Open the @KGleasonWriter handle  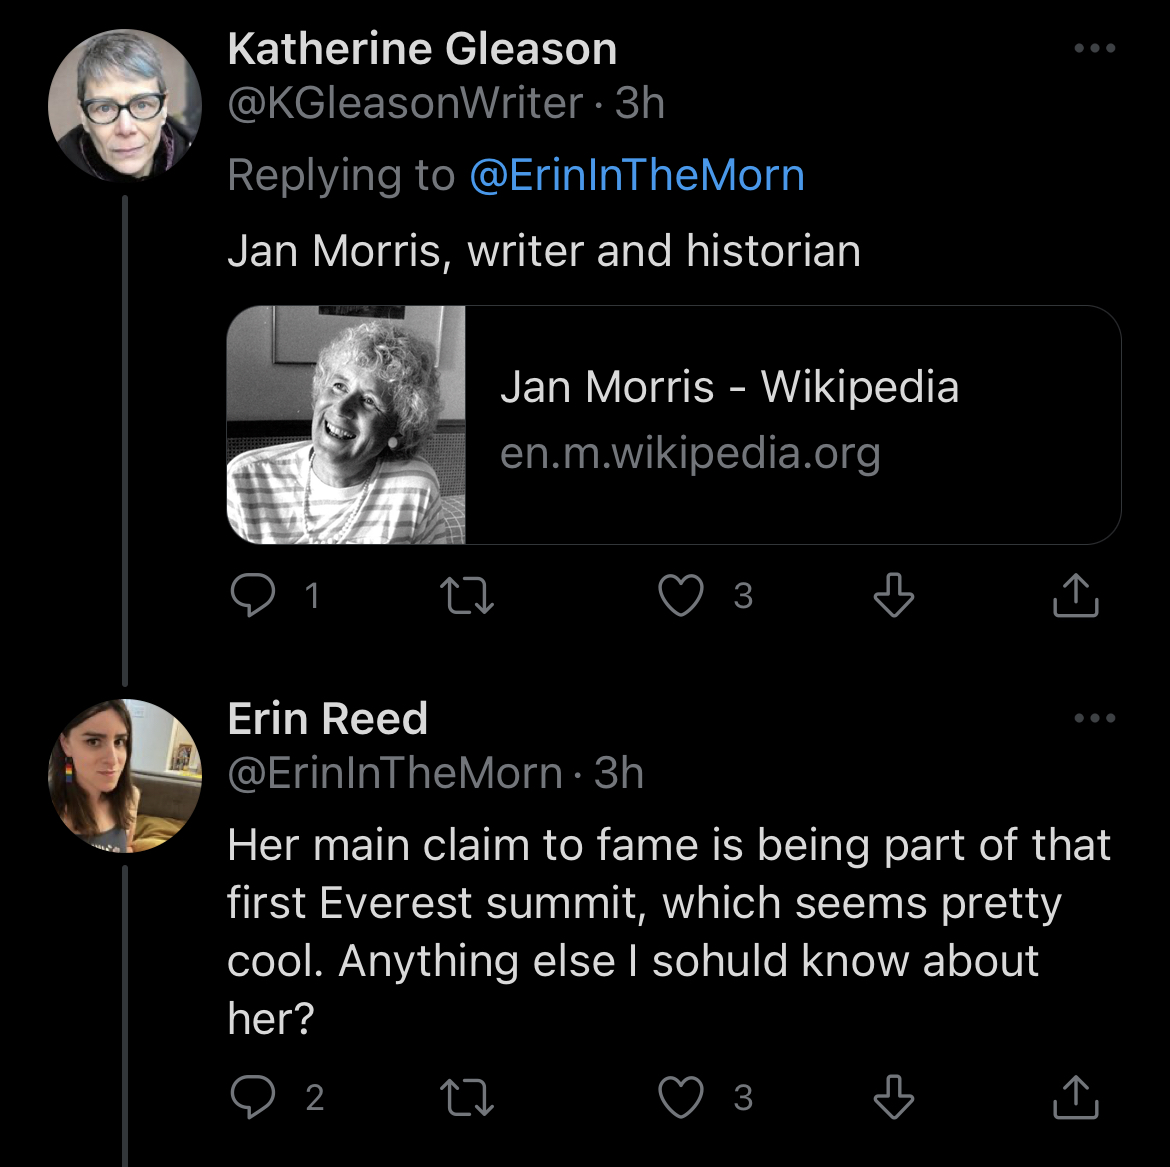pos(405,104)
